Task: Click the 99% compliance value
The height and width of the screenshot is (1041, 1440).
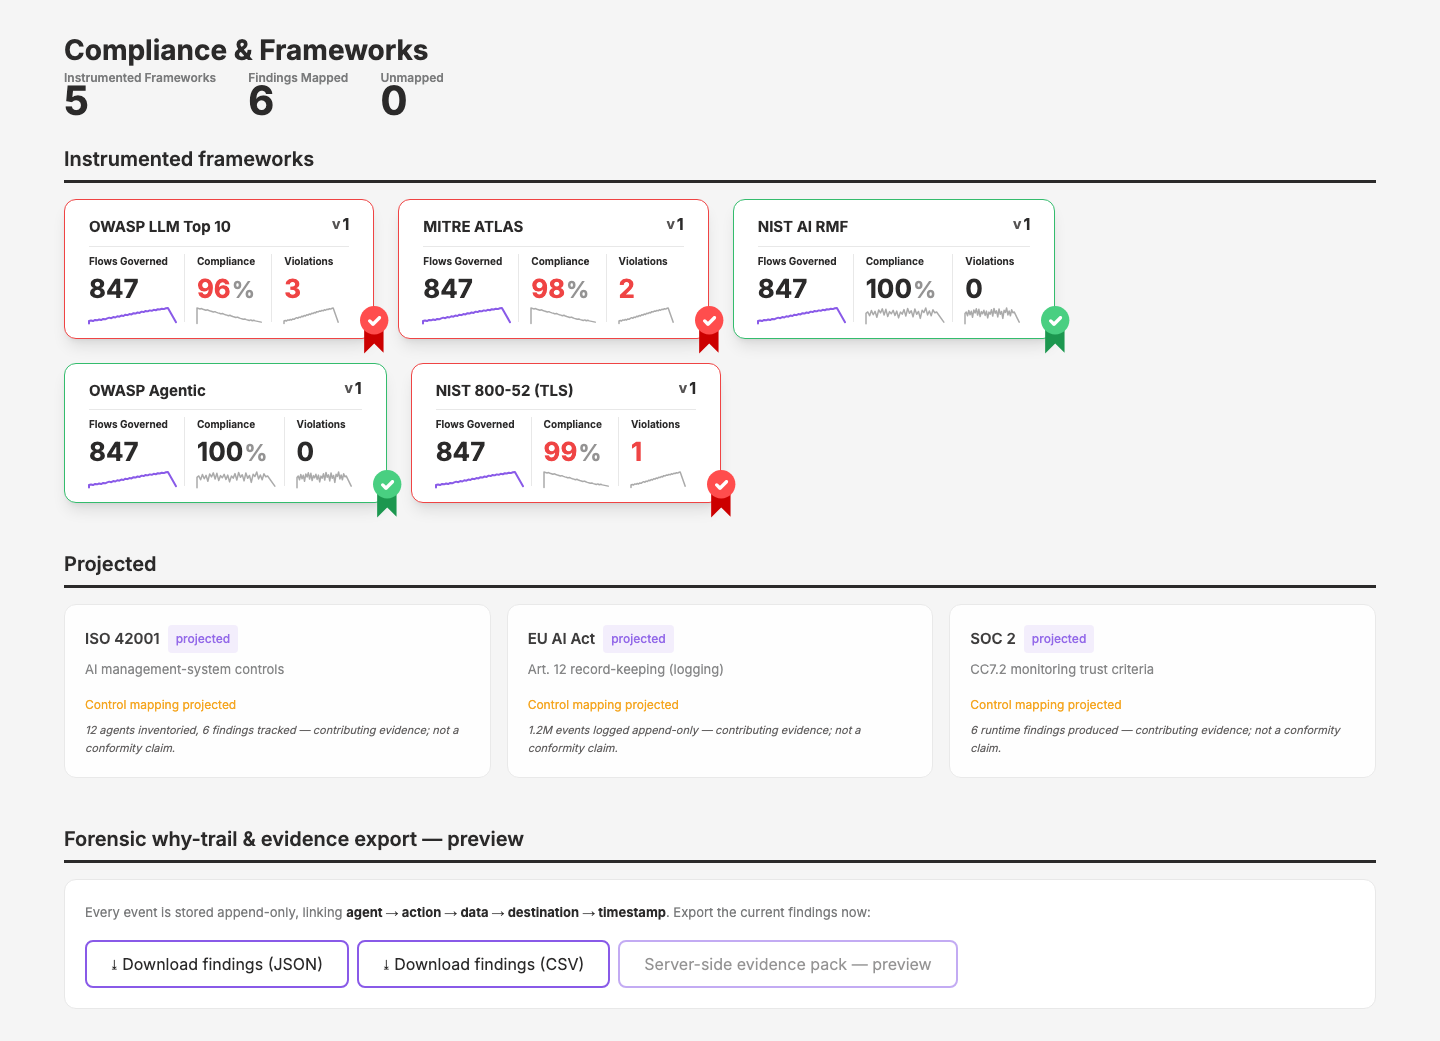Action: point(572,452)
